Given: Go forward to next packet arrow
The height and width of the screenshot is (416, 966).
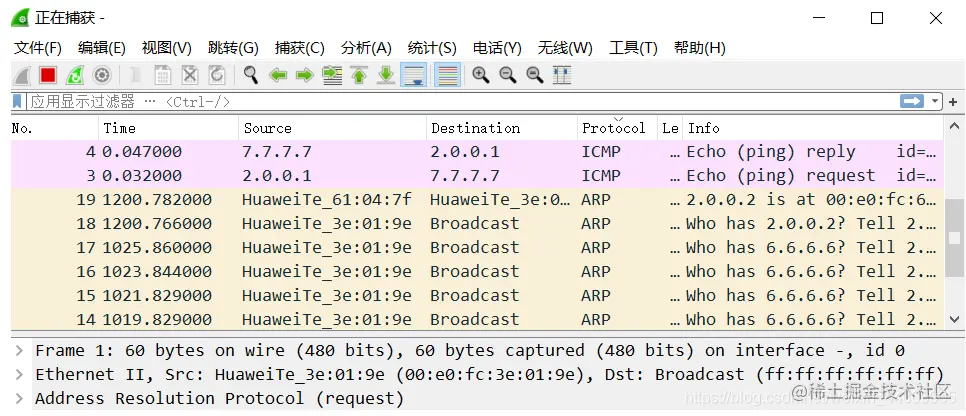Looking at the screenshot, I should (305, 75).
